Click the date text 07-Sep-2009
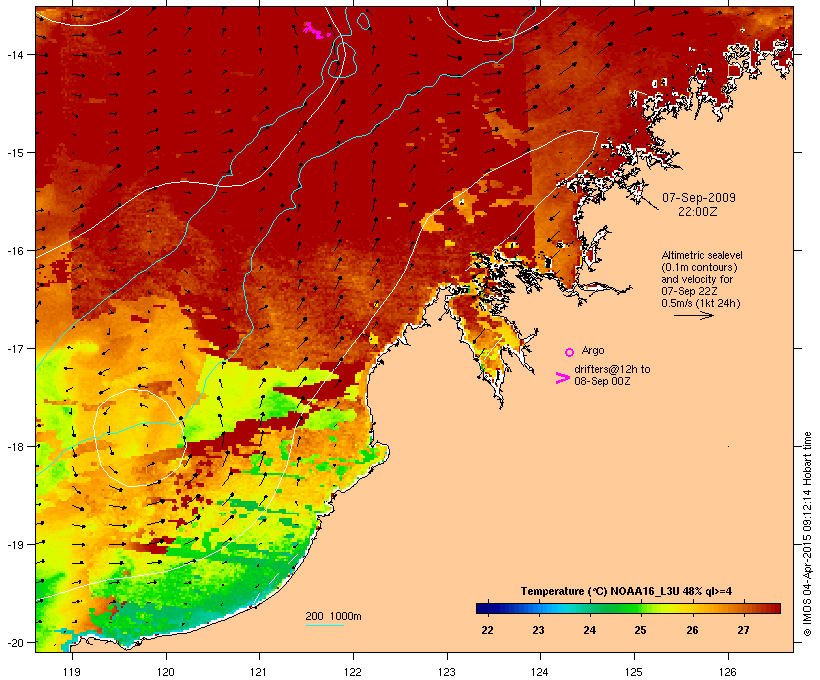820x680 pixels. [x=699, y=198]
